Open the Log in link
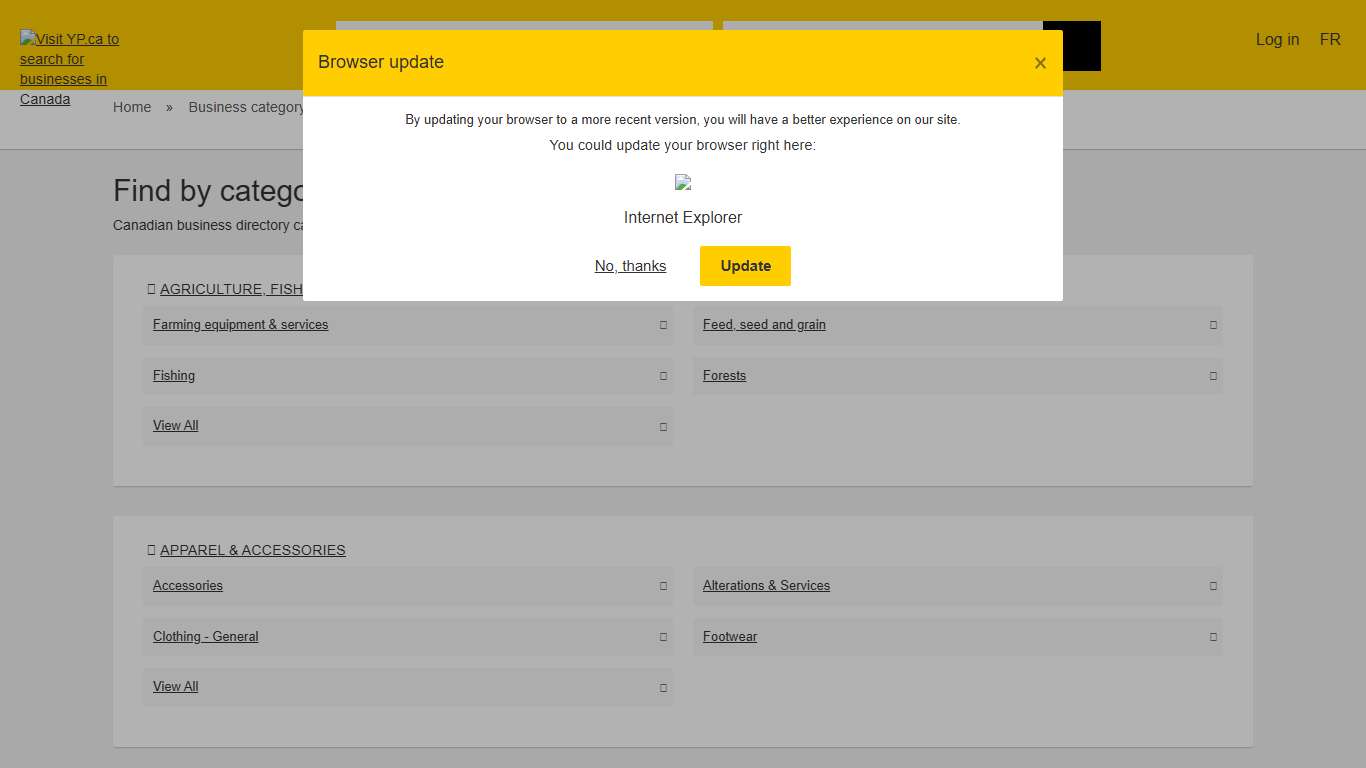Image resolution: width=1366 pixels, height=768 pixels. point(1277,39)
